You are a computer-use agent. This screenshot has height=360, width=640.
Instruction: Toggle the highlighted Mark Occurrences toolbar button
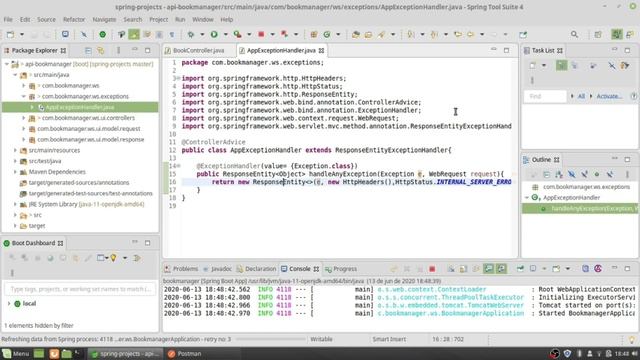tap(134, 35)
